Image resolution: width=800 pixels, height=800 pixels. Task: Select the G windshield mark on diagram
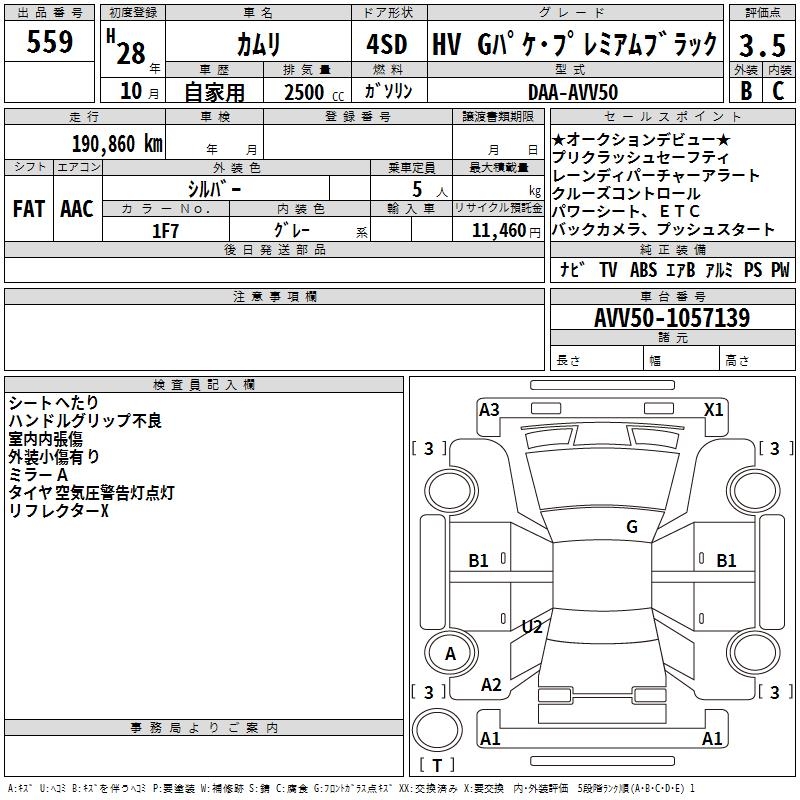click(x=632, y=526)
